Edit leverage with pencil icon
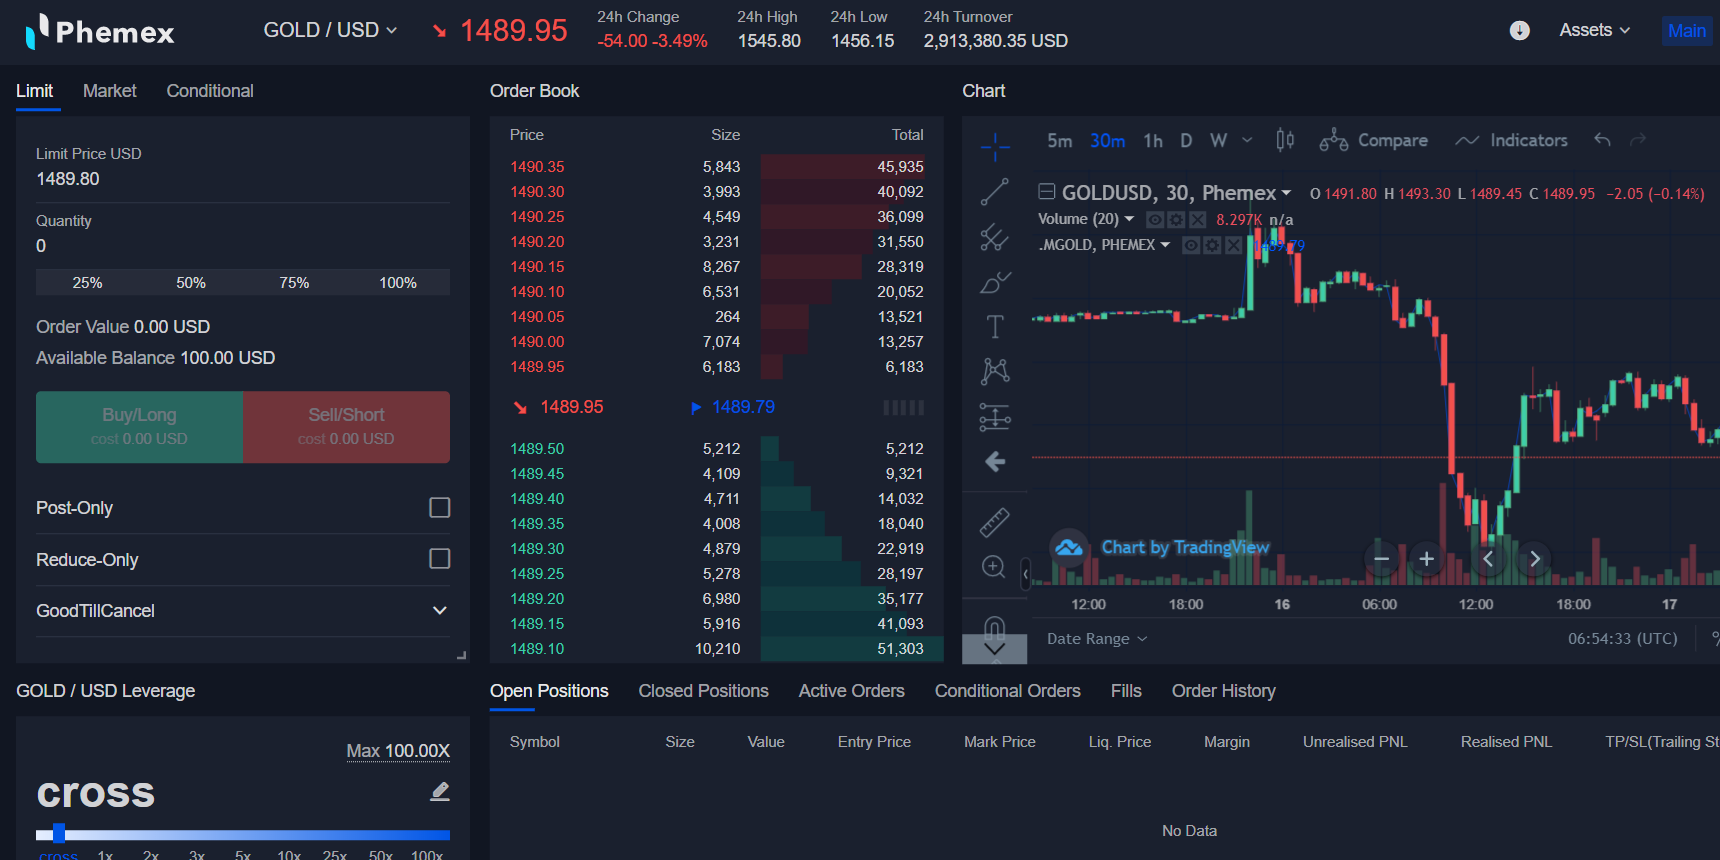This screenshot has width=1720, height=860. pos(440,792)
